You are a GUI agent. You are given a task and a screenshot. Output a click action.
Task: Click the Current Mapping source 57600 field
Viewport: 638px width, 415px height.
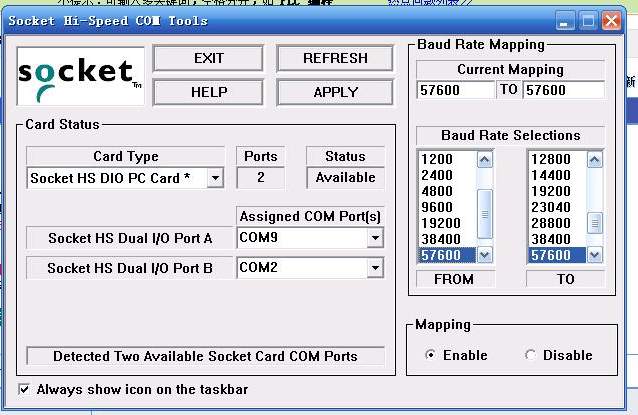pos(455,90)
